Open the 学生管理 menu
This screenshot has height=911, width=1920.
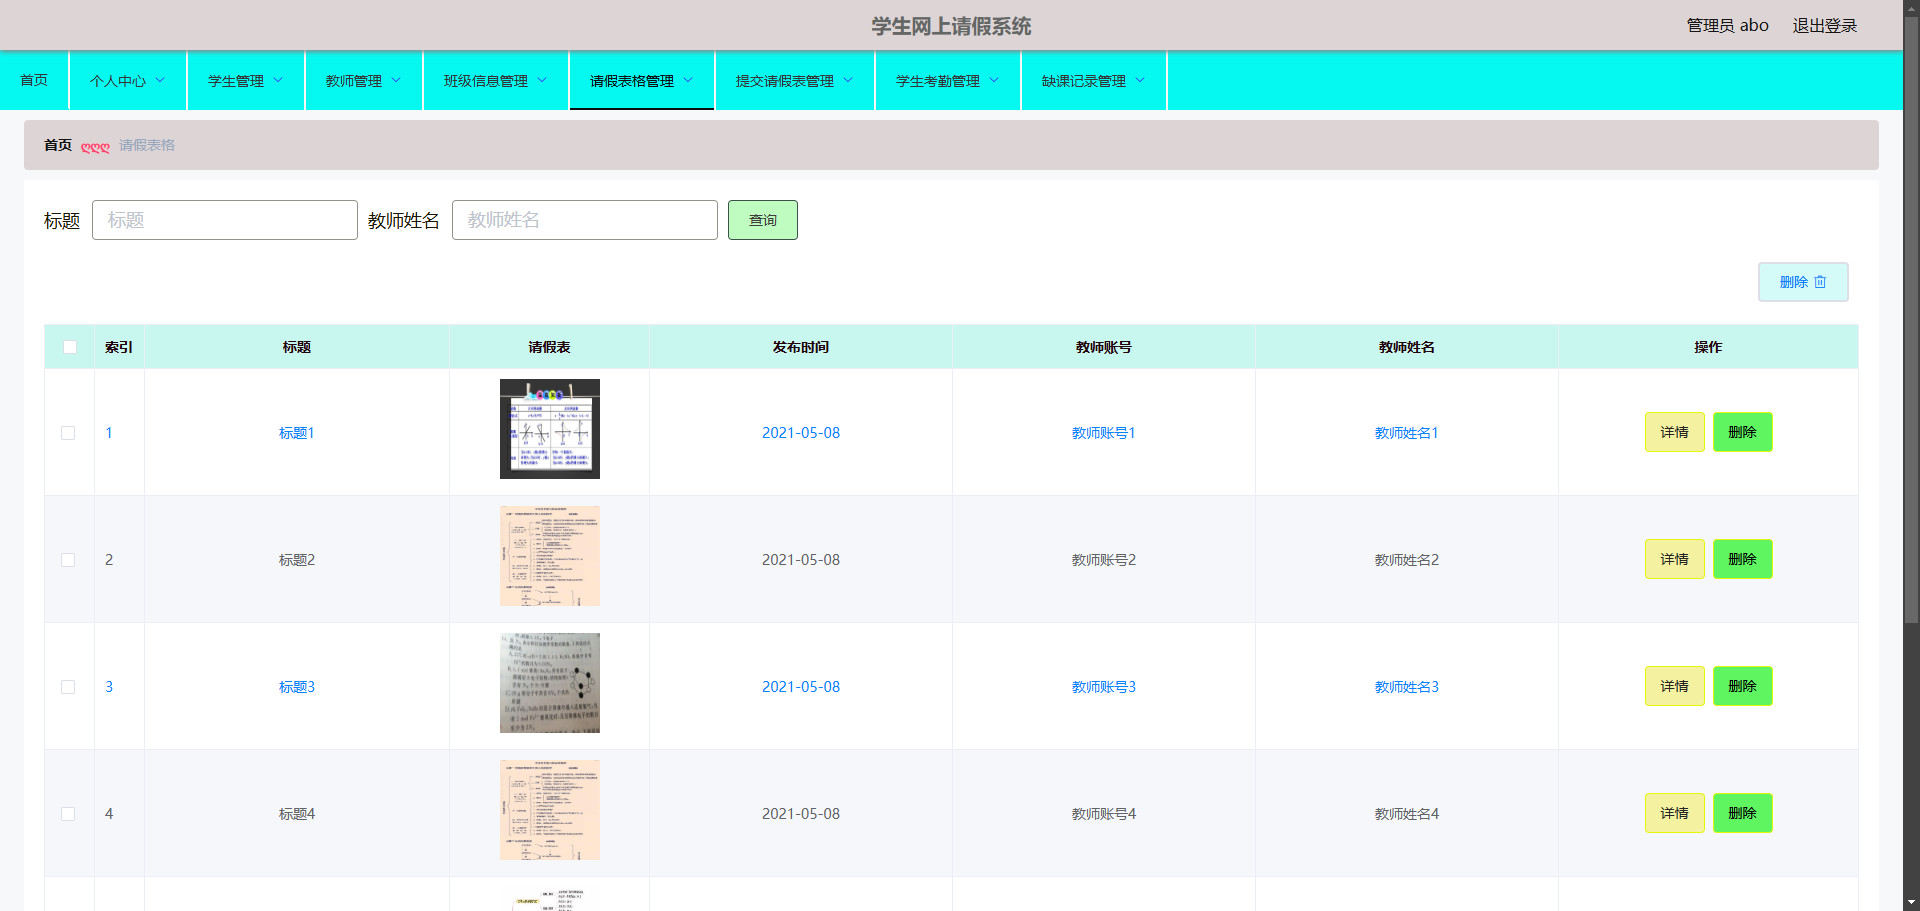[x=246, y=81]
